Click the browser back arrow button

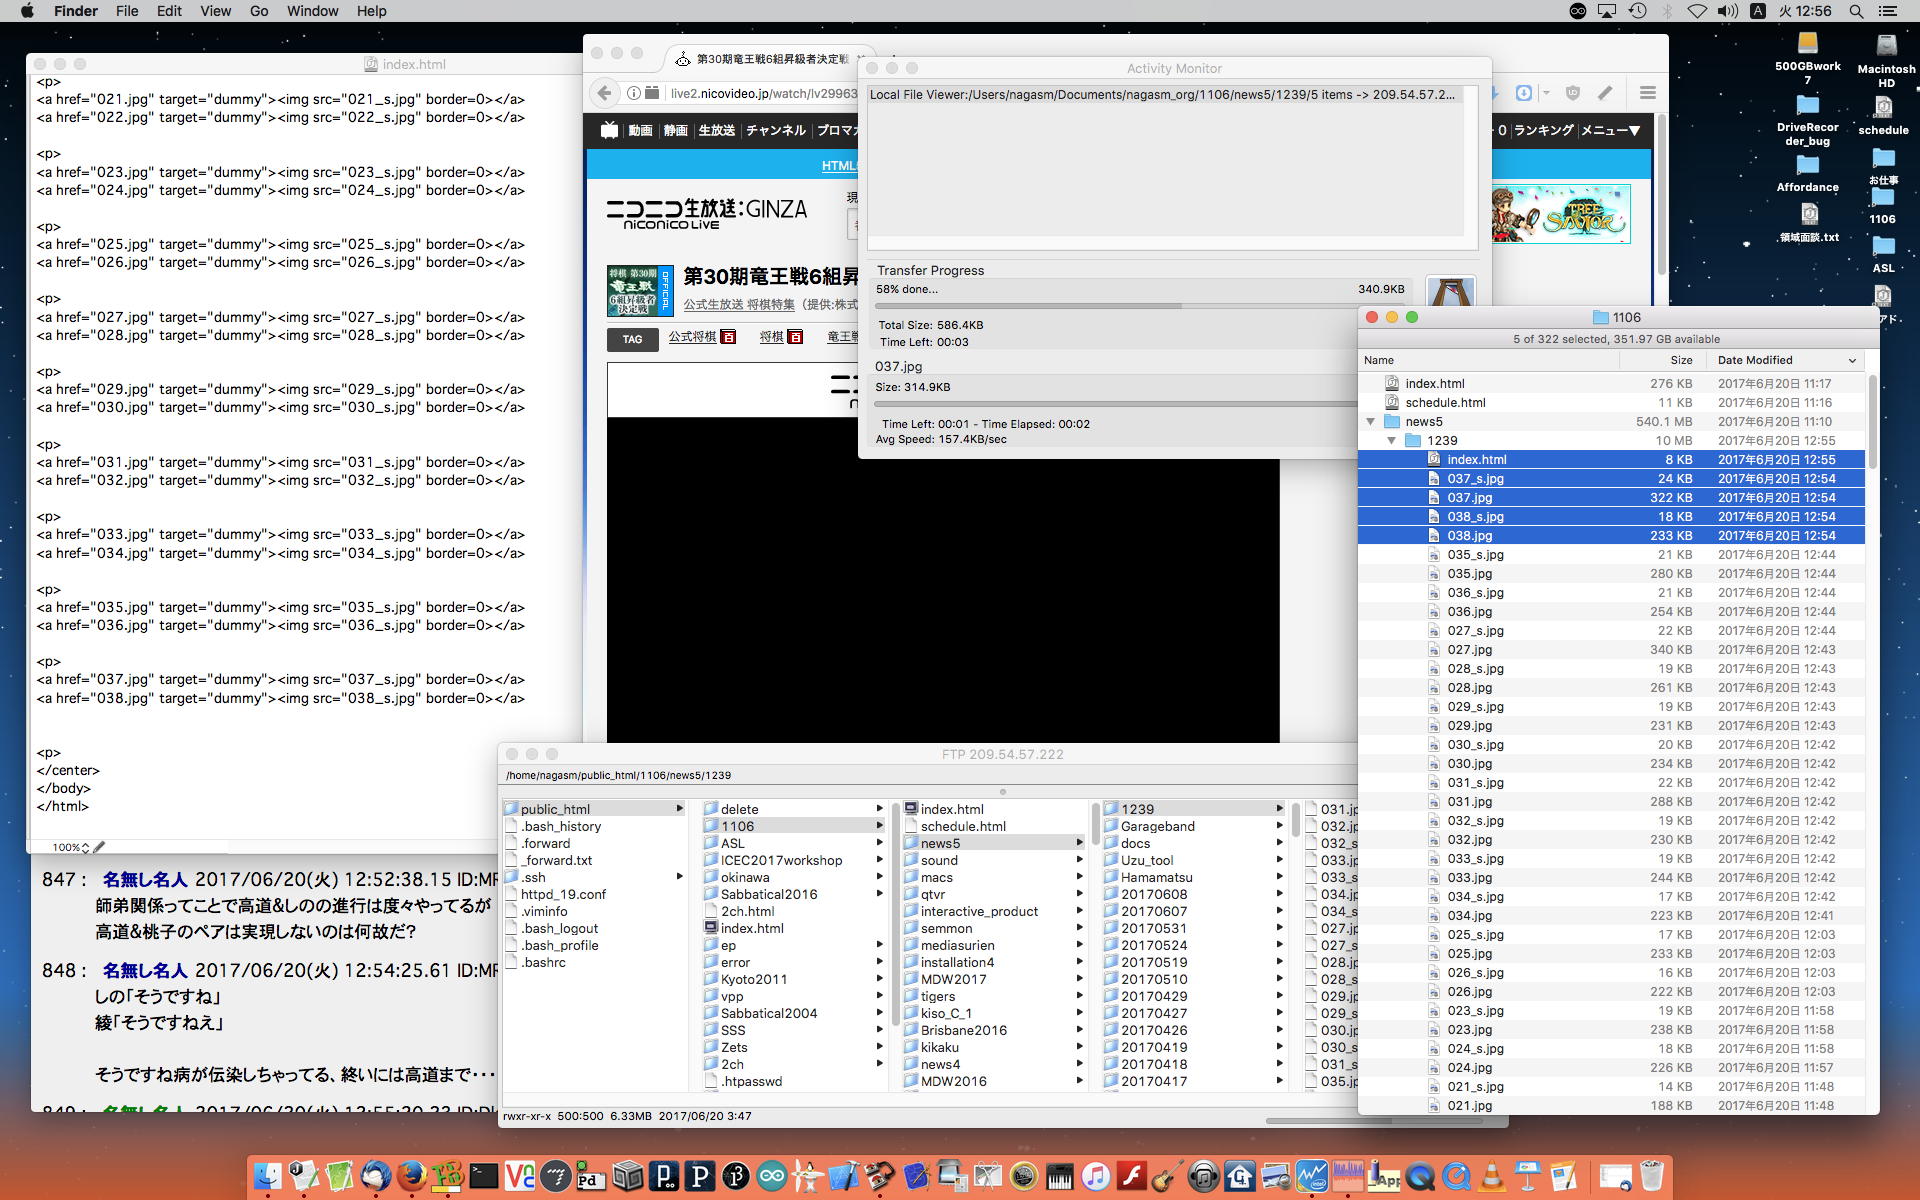[x=604, y=93]
